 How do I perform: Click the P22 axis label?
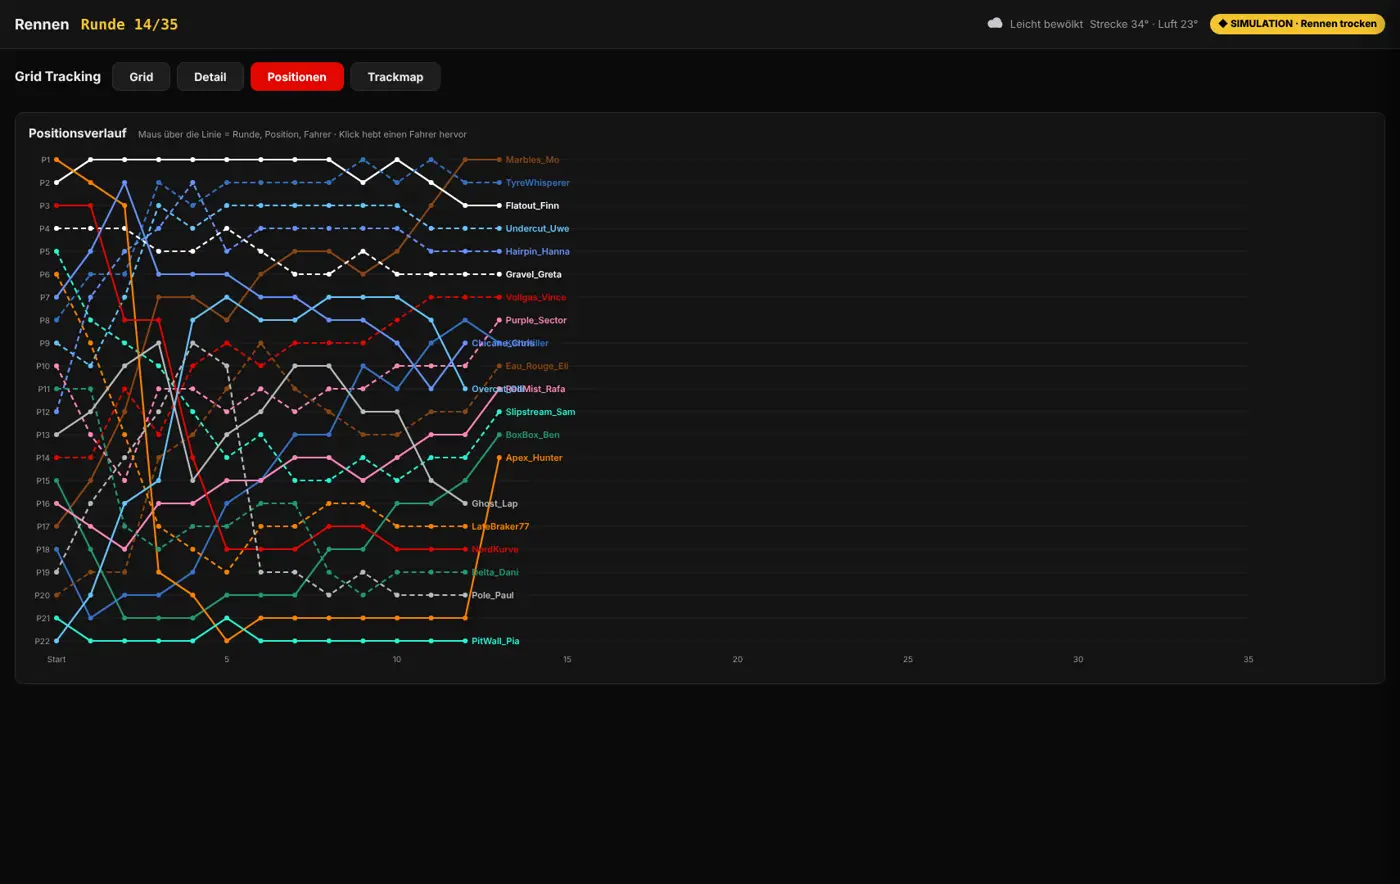[42, 641]
